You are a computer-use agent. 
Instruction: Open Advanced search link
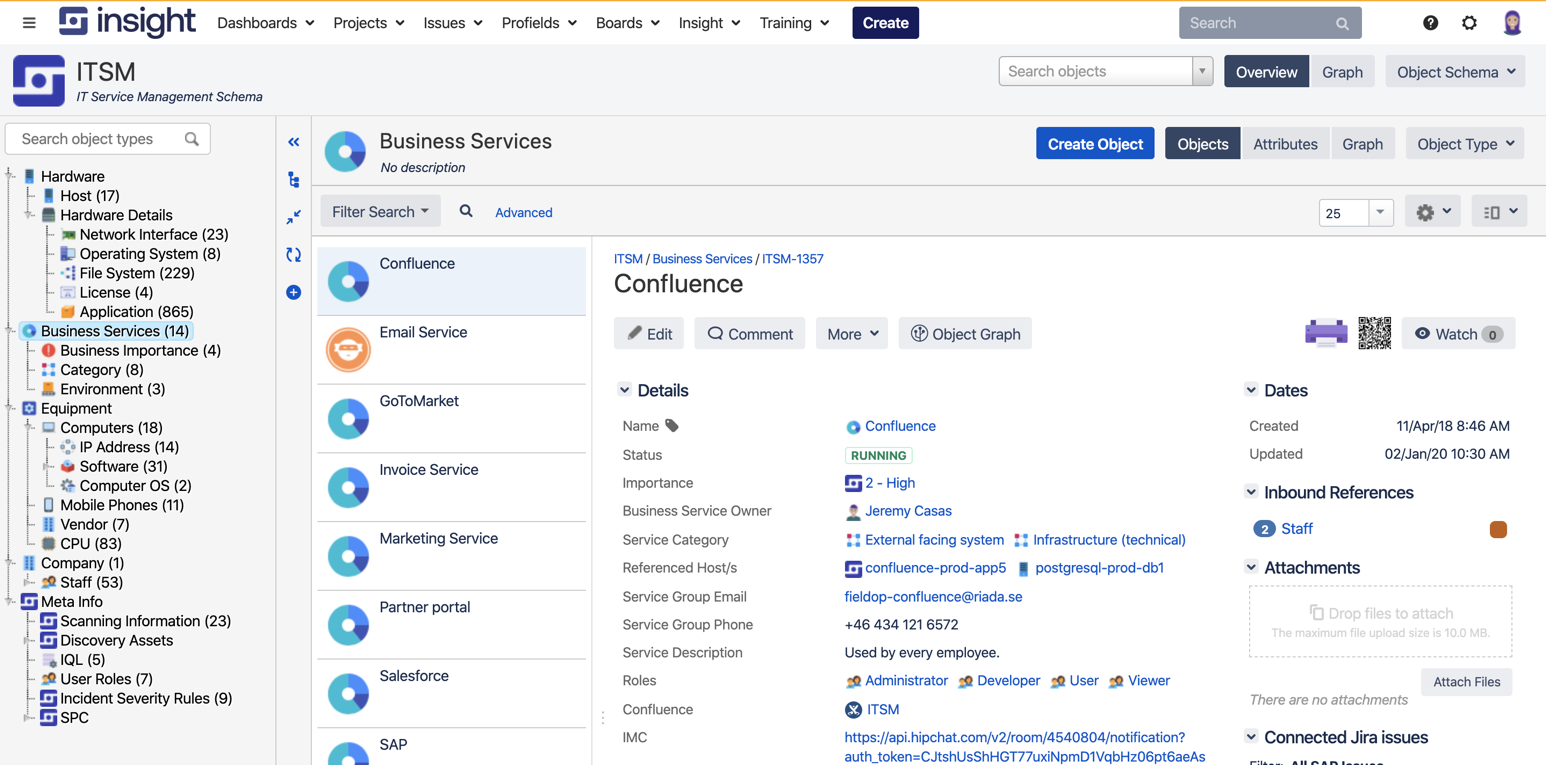click(523, 212)
